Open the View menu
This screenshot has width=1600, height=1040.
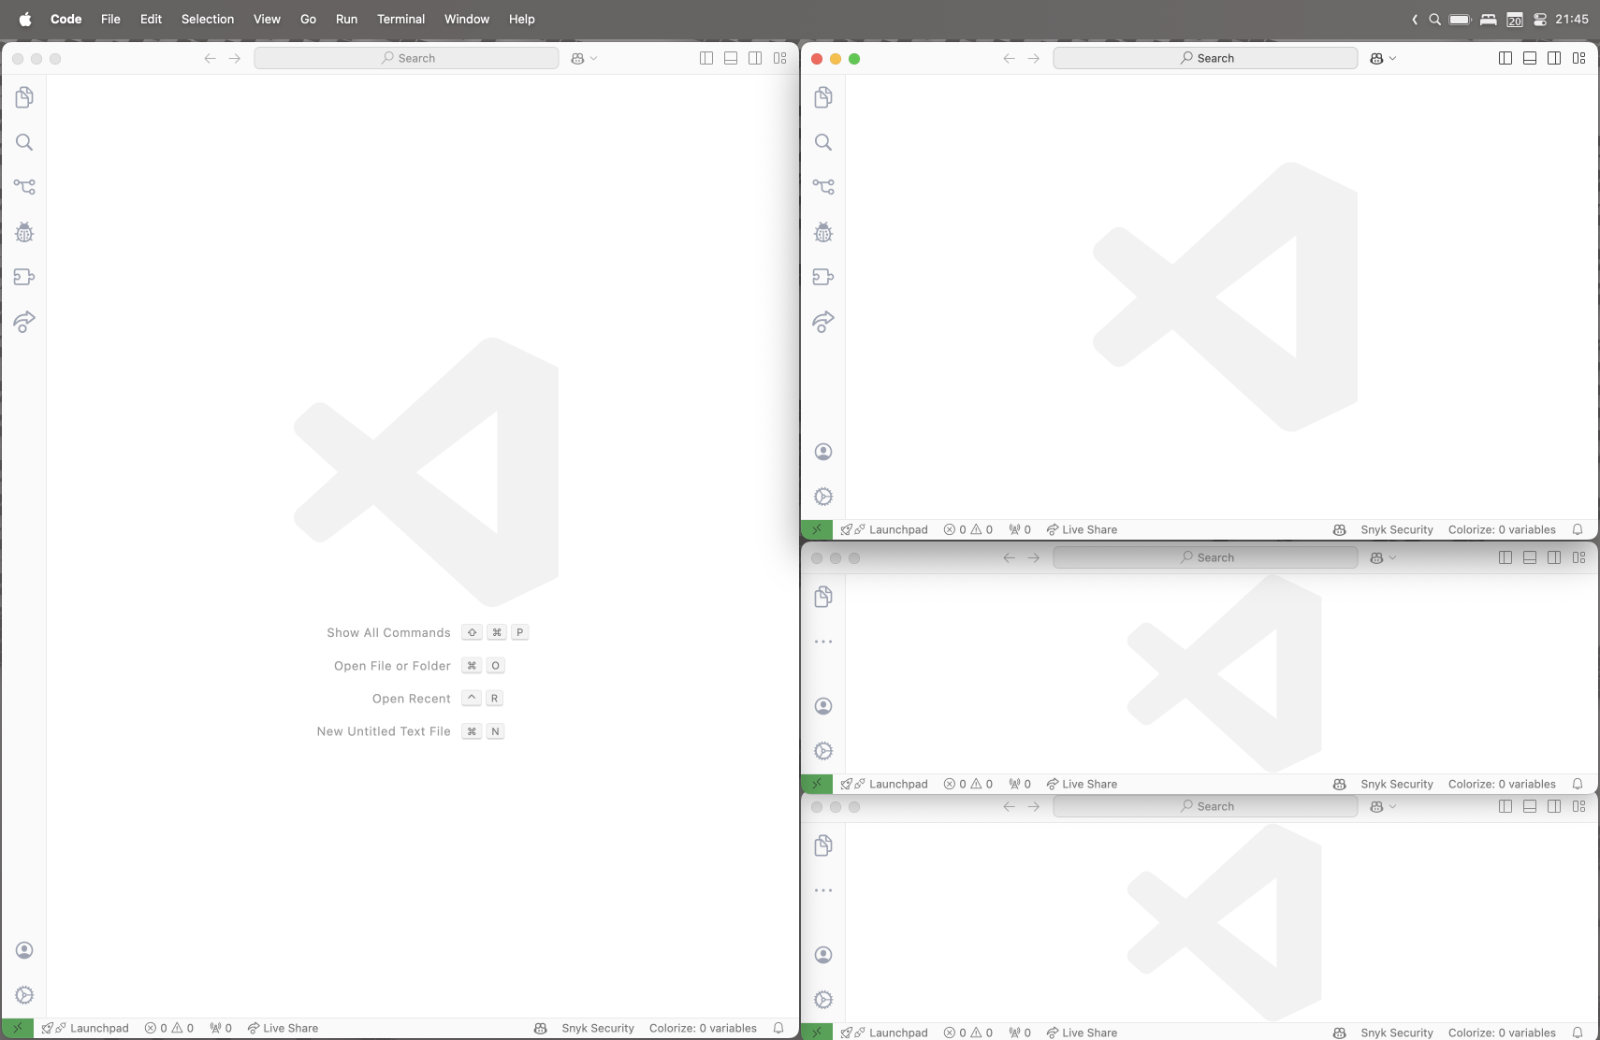click(x=266, y=19)
